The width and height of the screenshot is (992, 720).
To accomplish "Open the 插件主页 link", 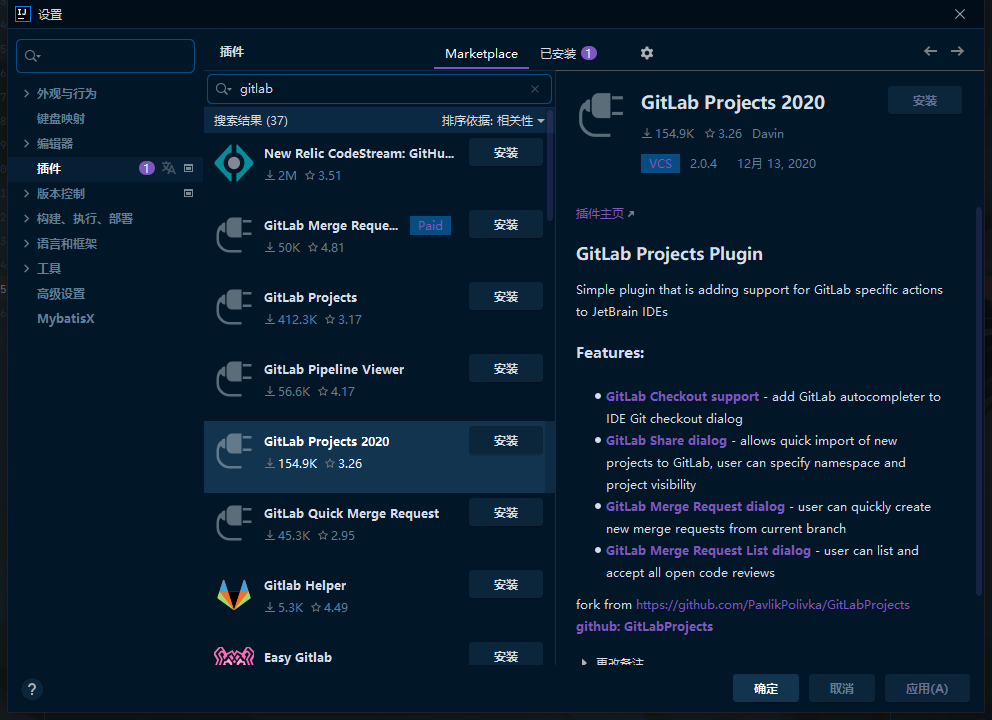I will (x=605, y=214).
